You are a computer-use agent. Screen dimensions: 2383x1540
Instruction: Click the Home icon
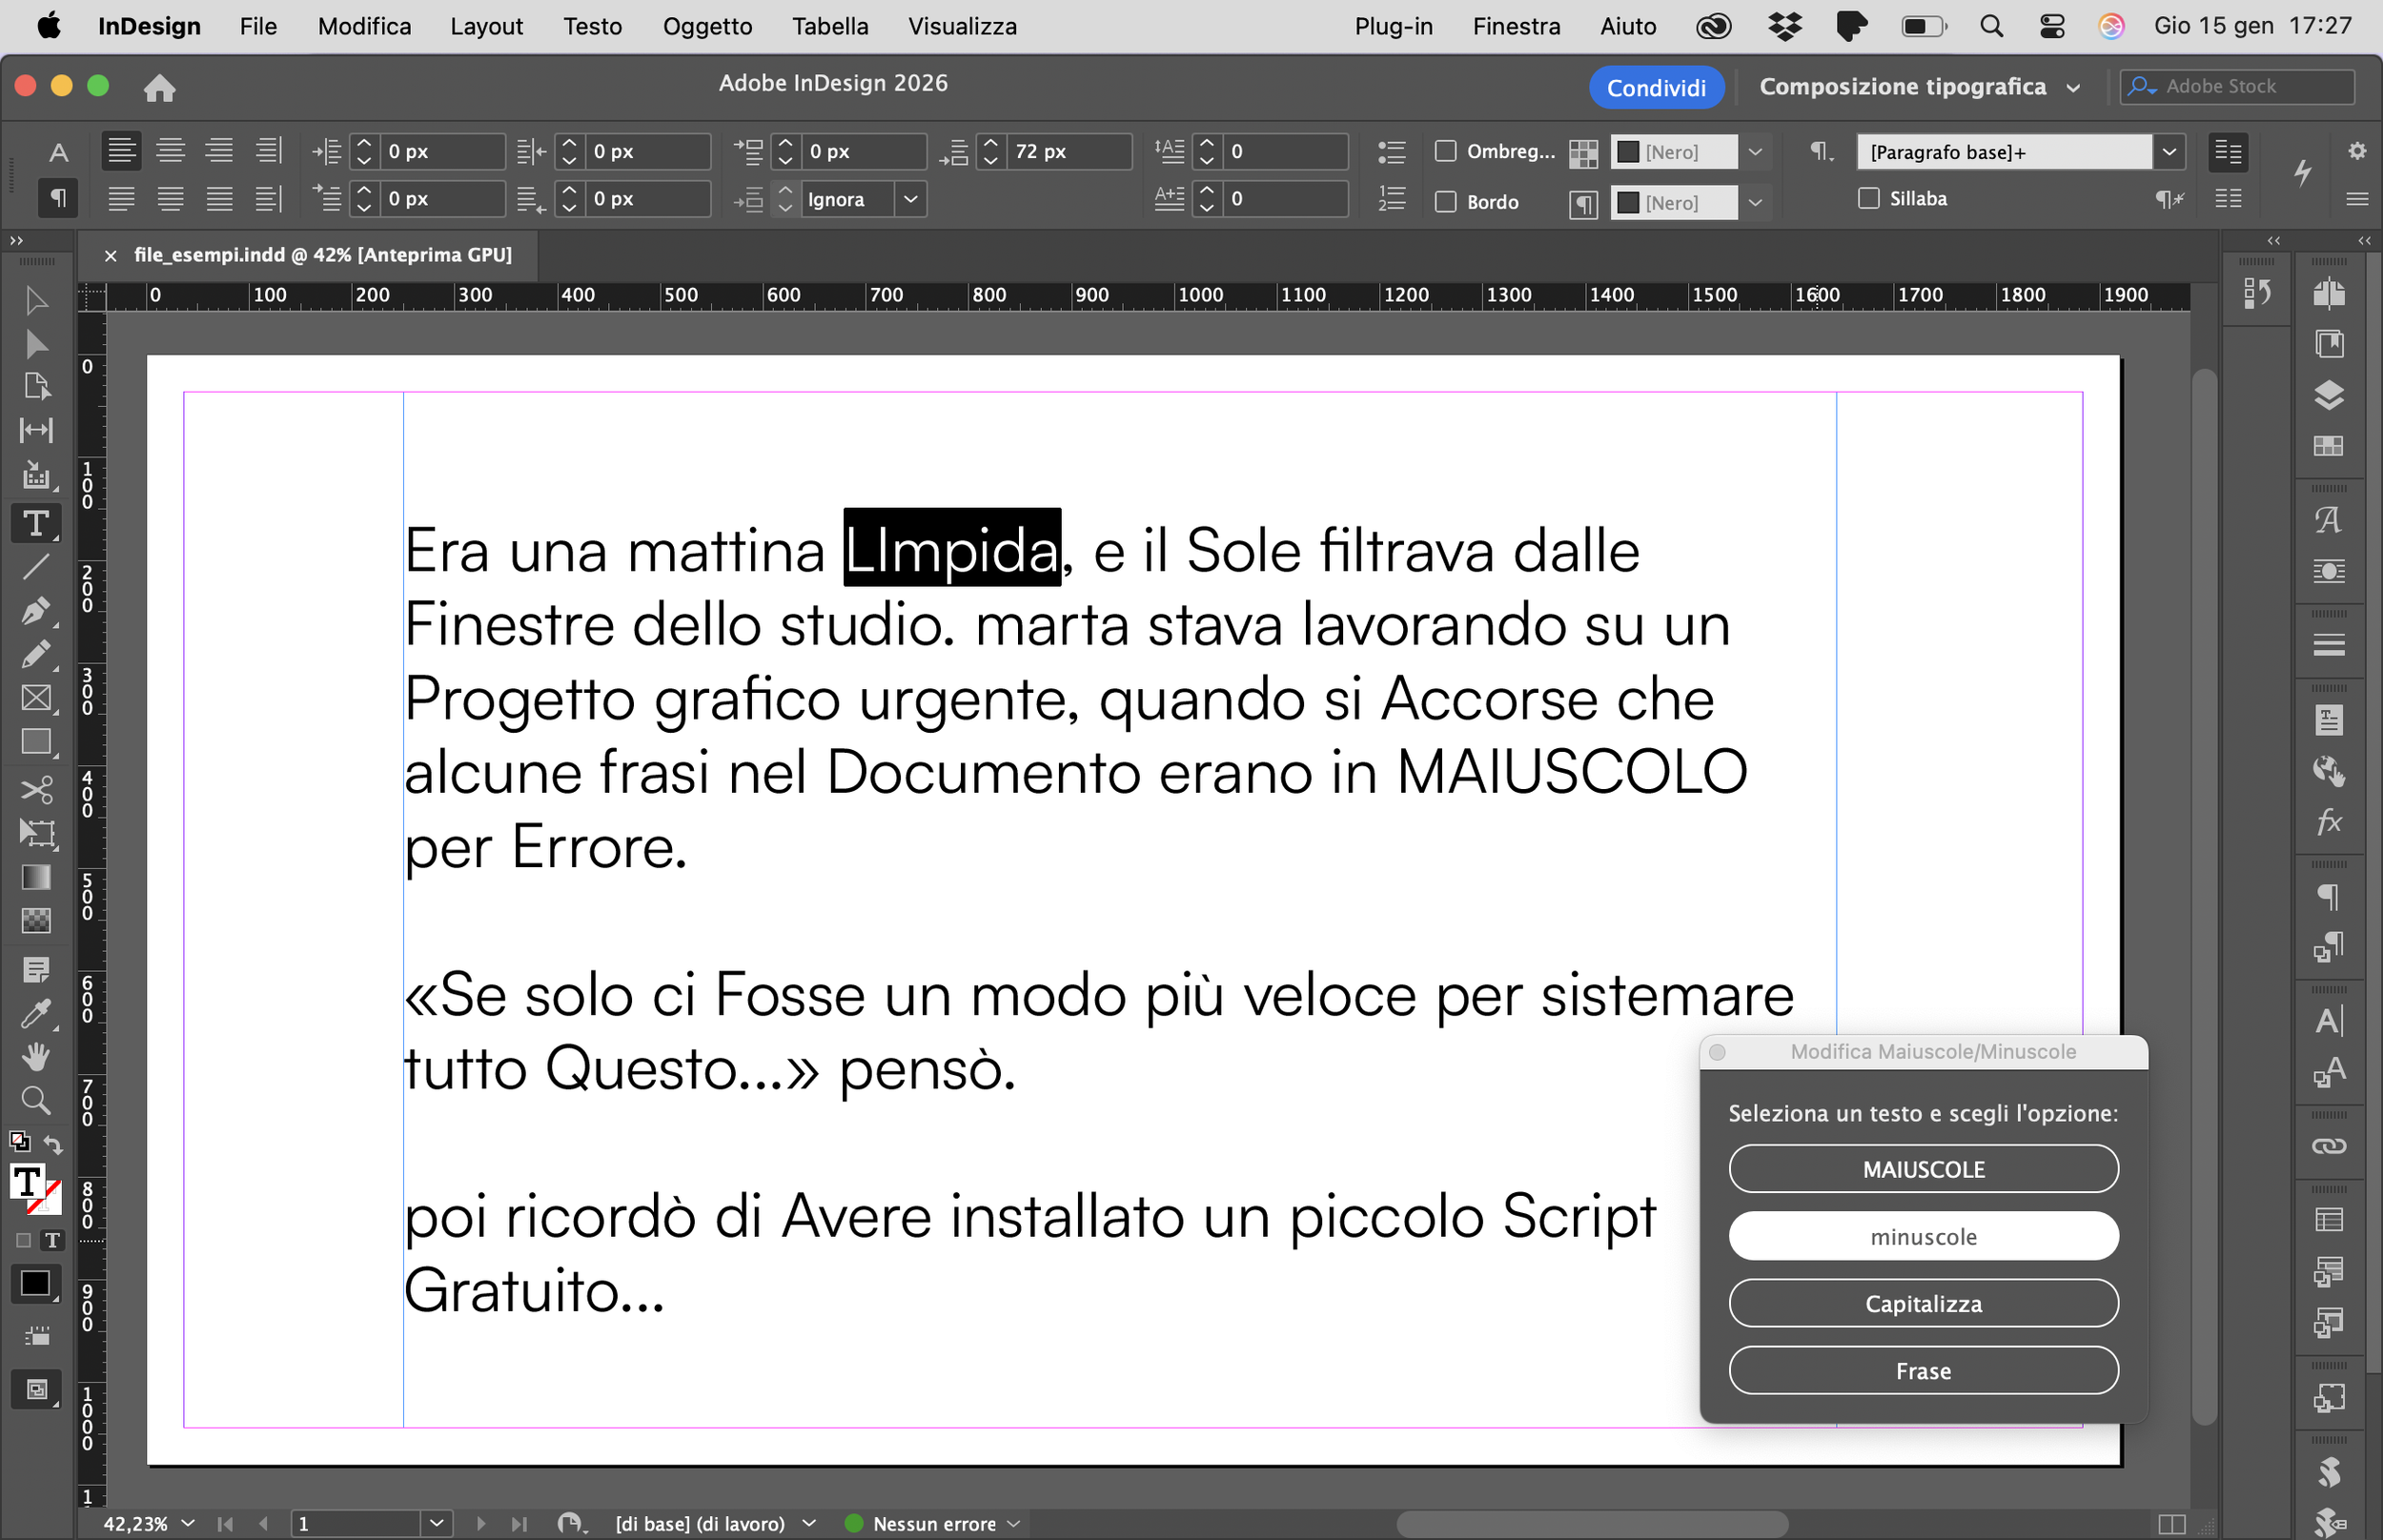159,88
